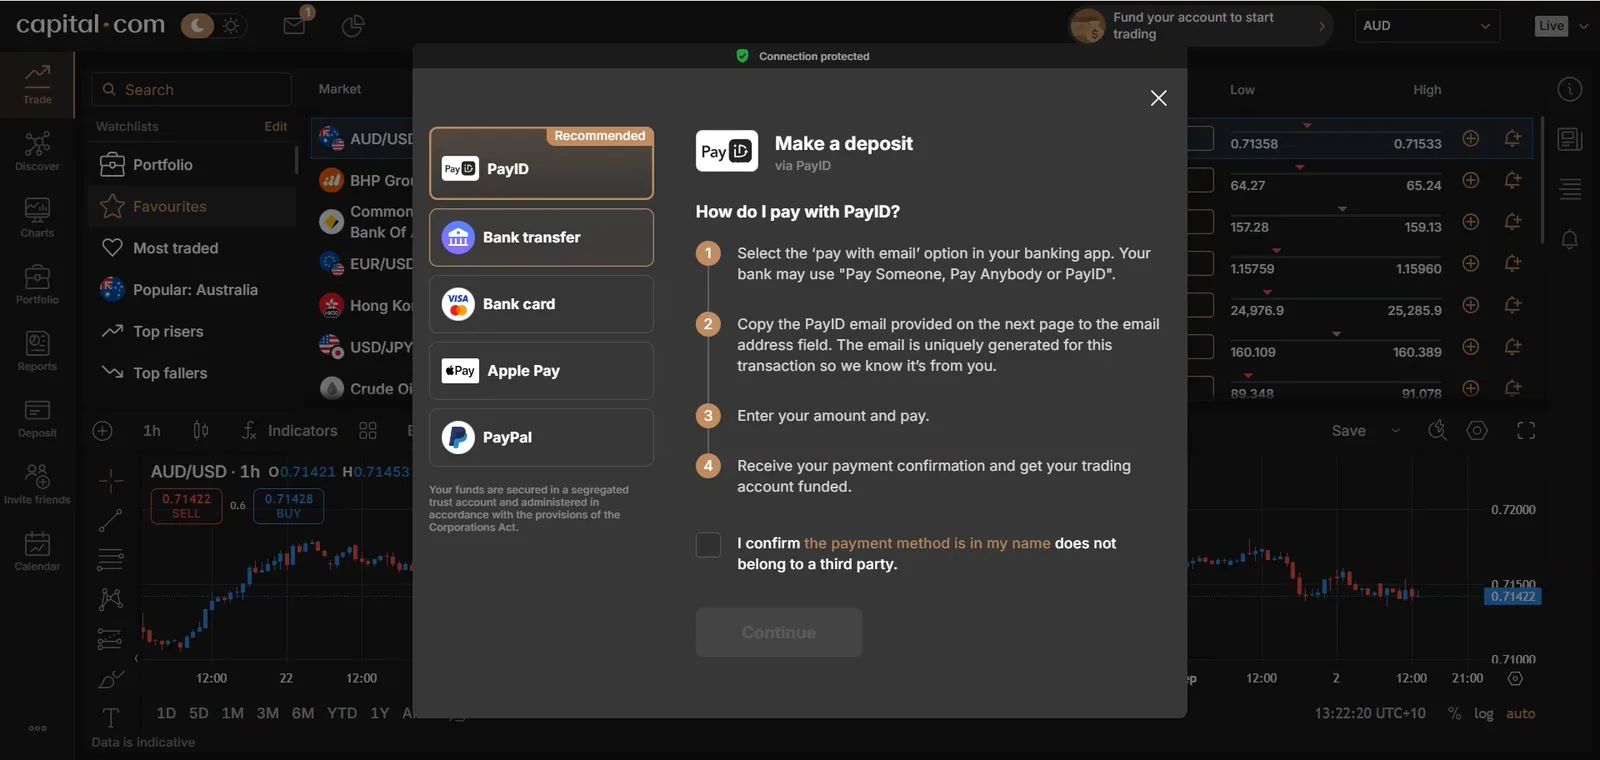Open the Calendar section in sidebar
The width and height of the screenshot is (1600, 760).
point(37,551)
